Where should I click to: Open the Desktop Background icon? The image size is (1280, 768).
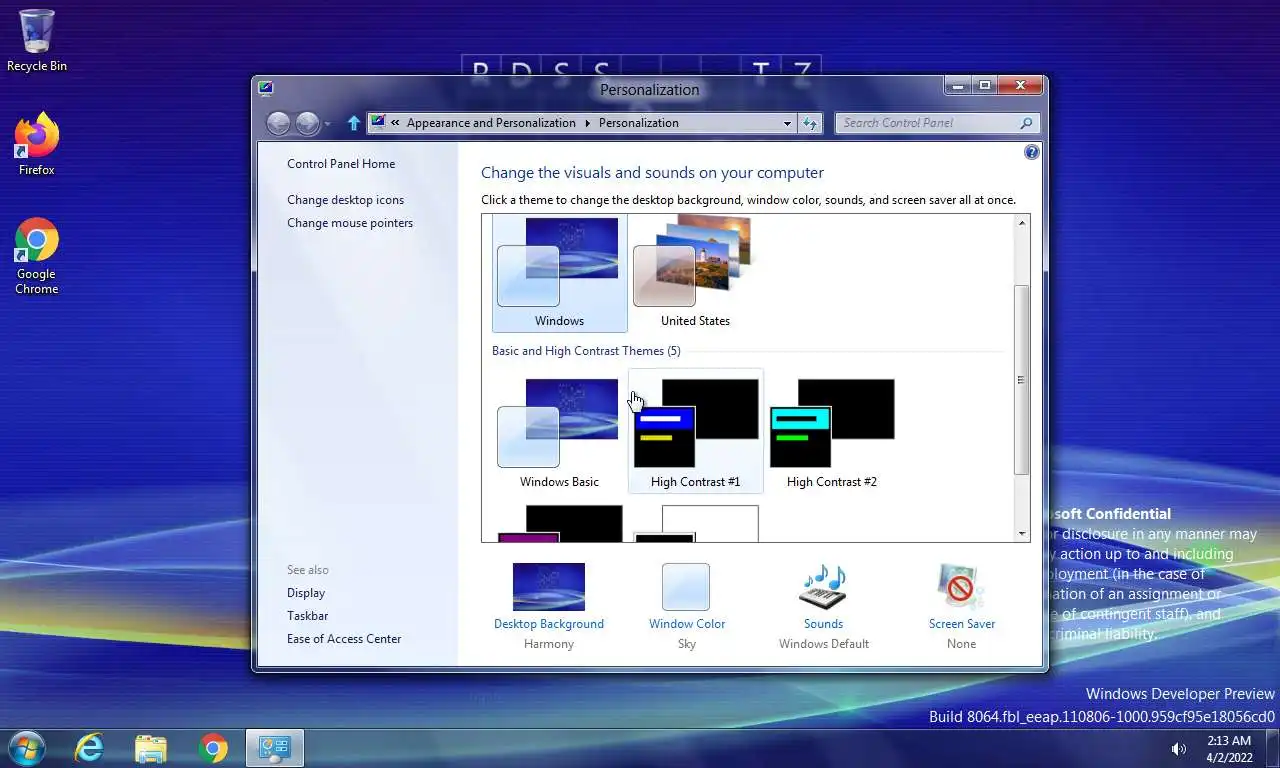coord(548,587)
